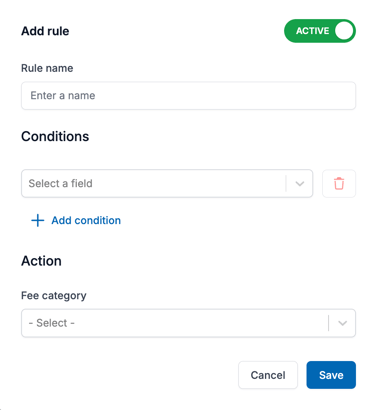Toggle the ACTIVE switch off
This screenshot has height=410, width=368.
pos(320,31)
